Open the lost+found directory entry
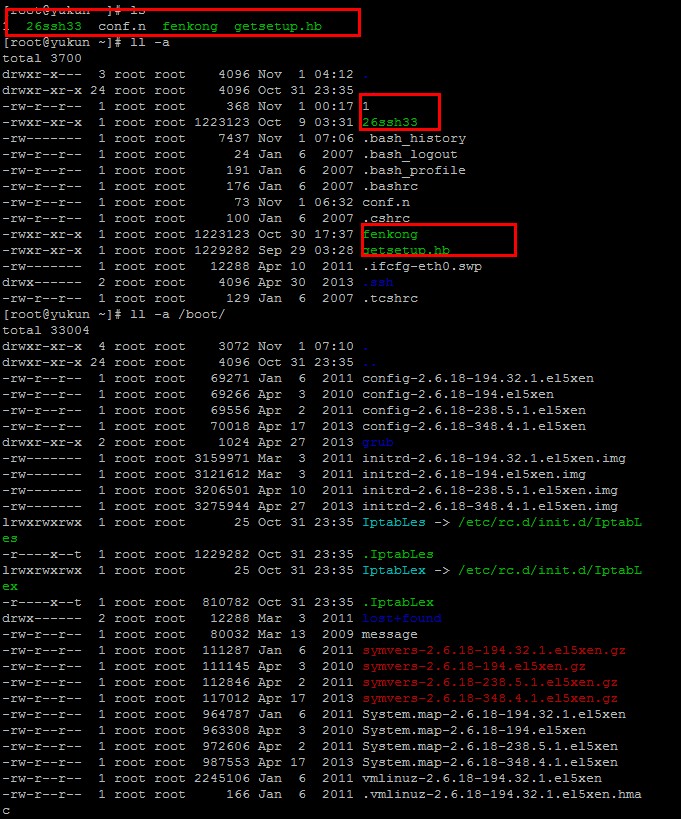 coord(402,618)
